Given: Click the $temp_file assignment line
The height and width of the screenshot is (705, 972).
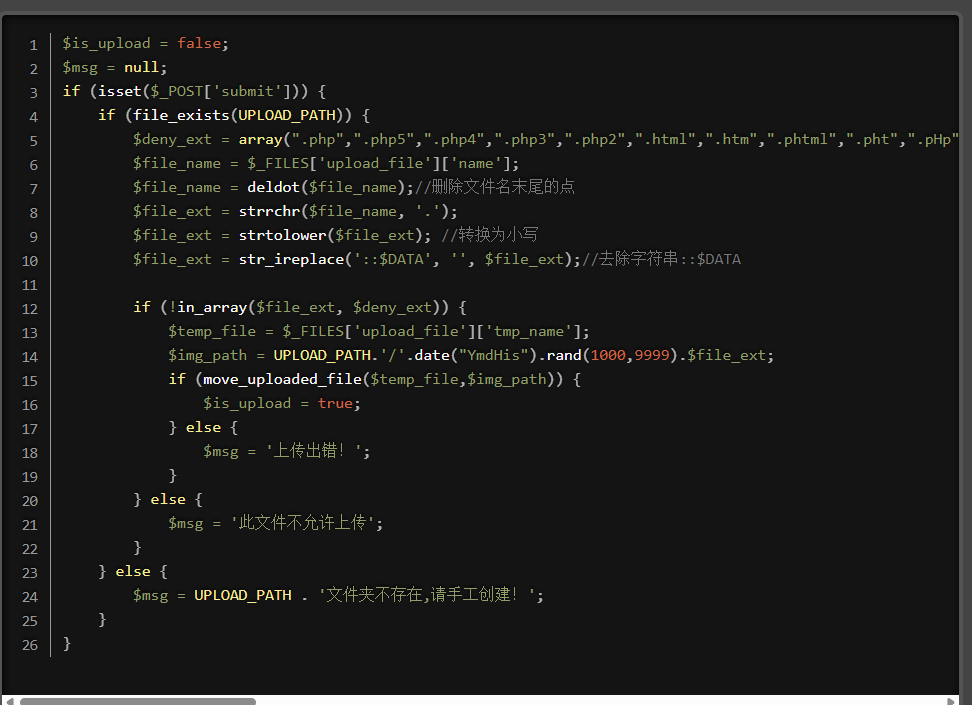Looking at the screenshot, I should coord(379,332).
